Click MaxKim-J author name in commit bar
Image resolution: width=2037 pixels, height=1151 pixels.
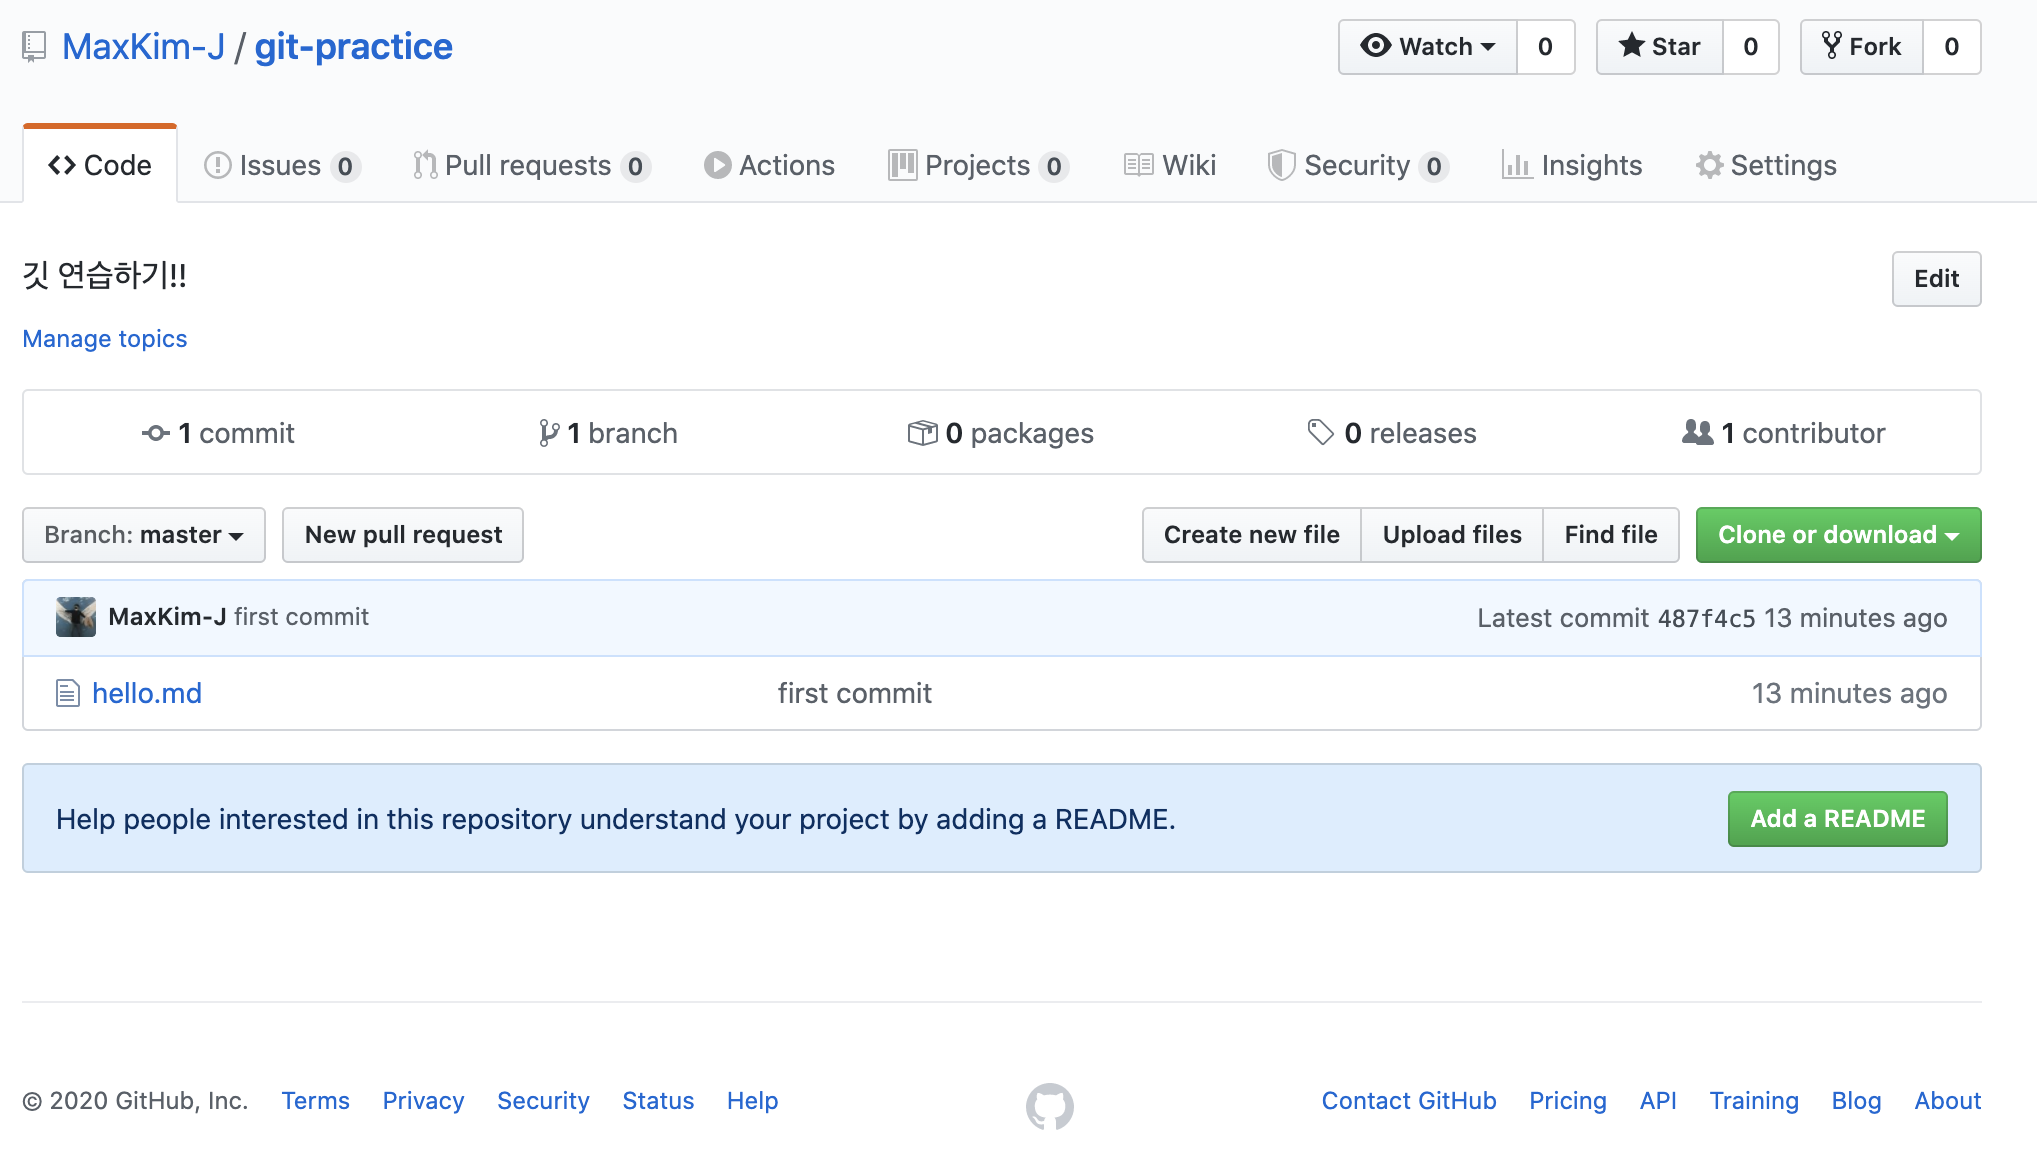point(167,617)
